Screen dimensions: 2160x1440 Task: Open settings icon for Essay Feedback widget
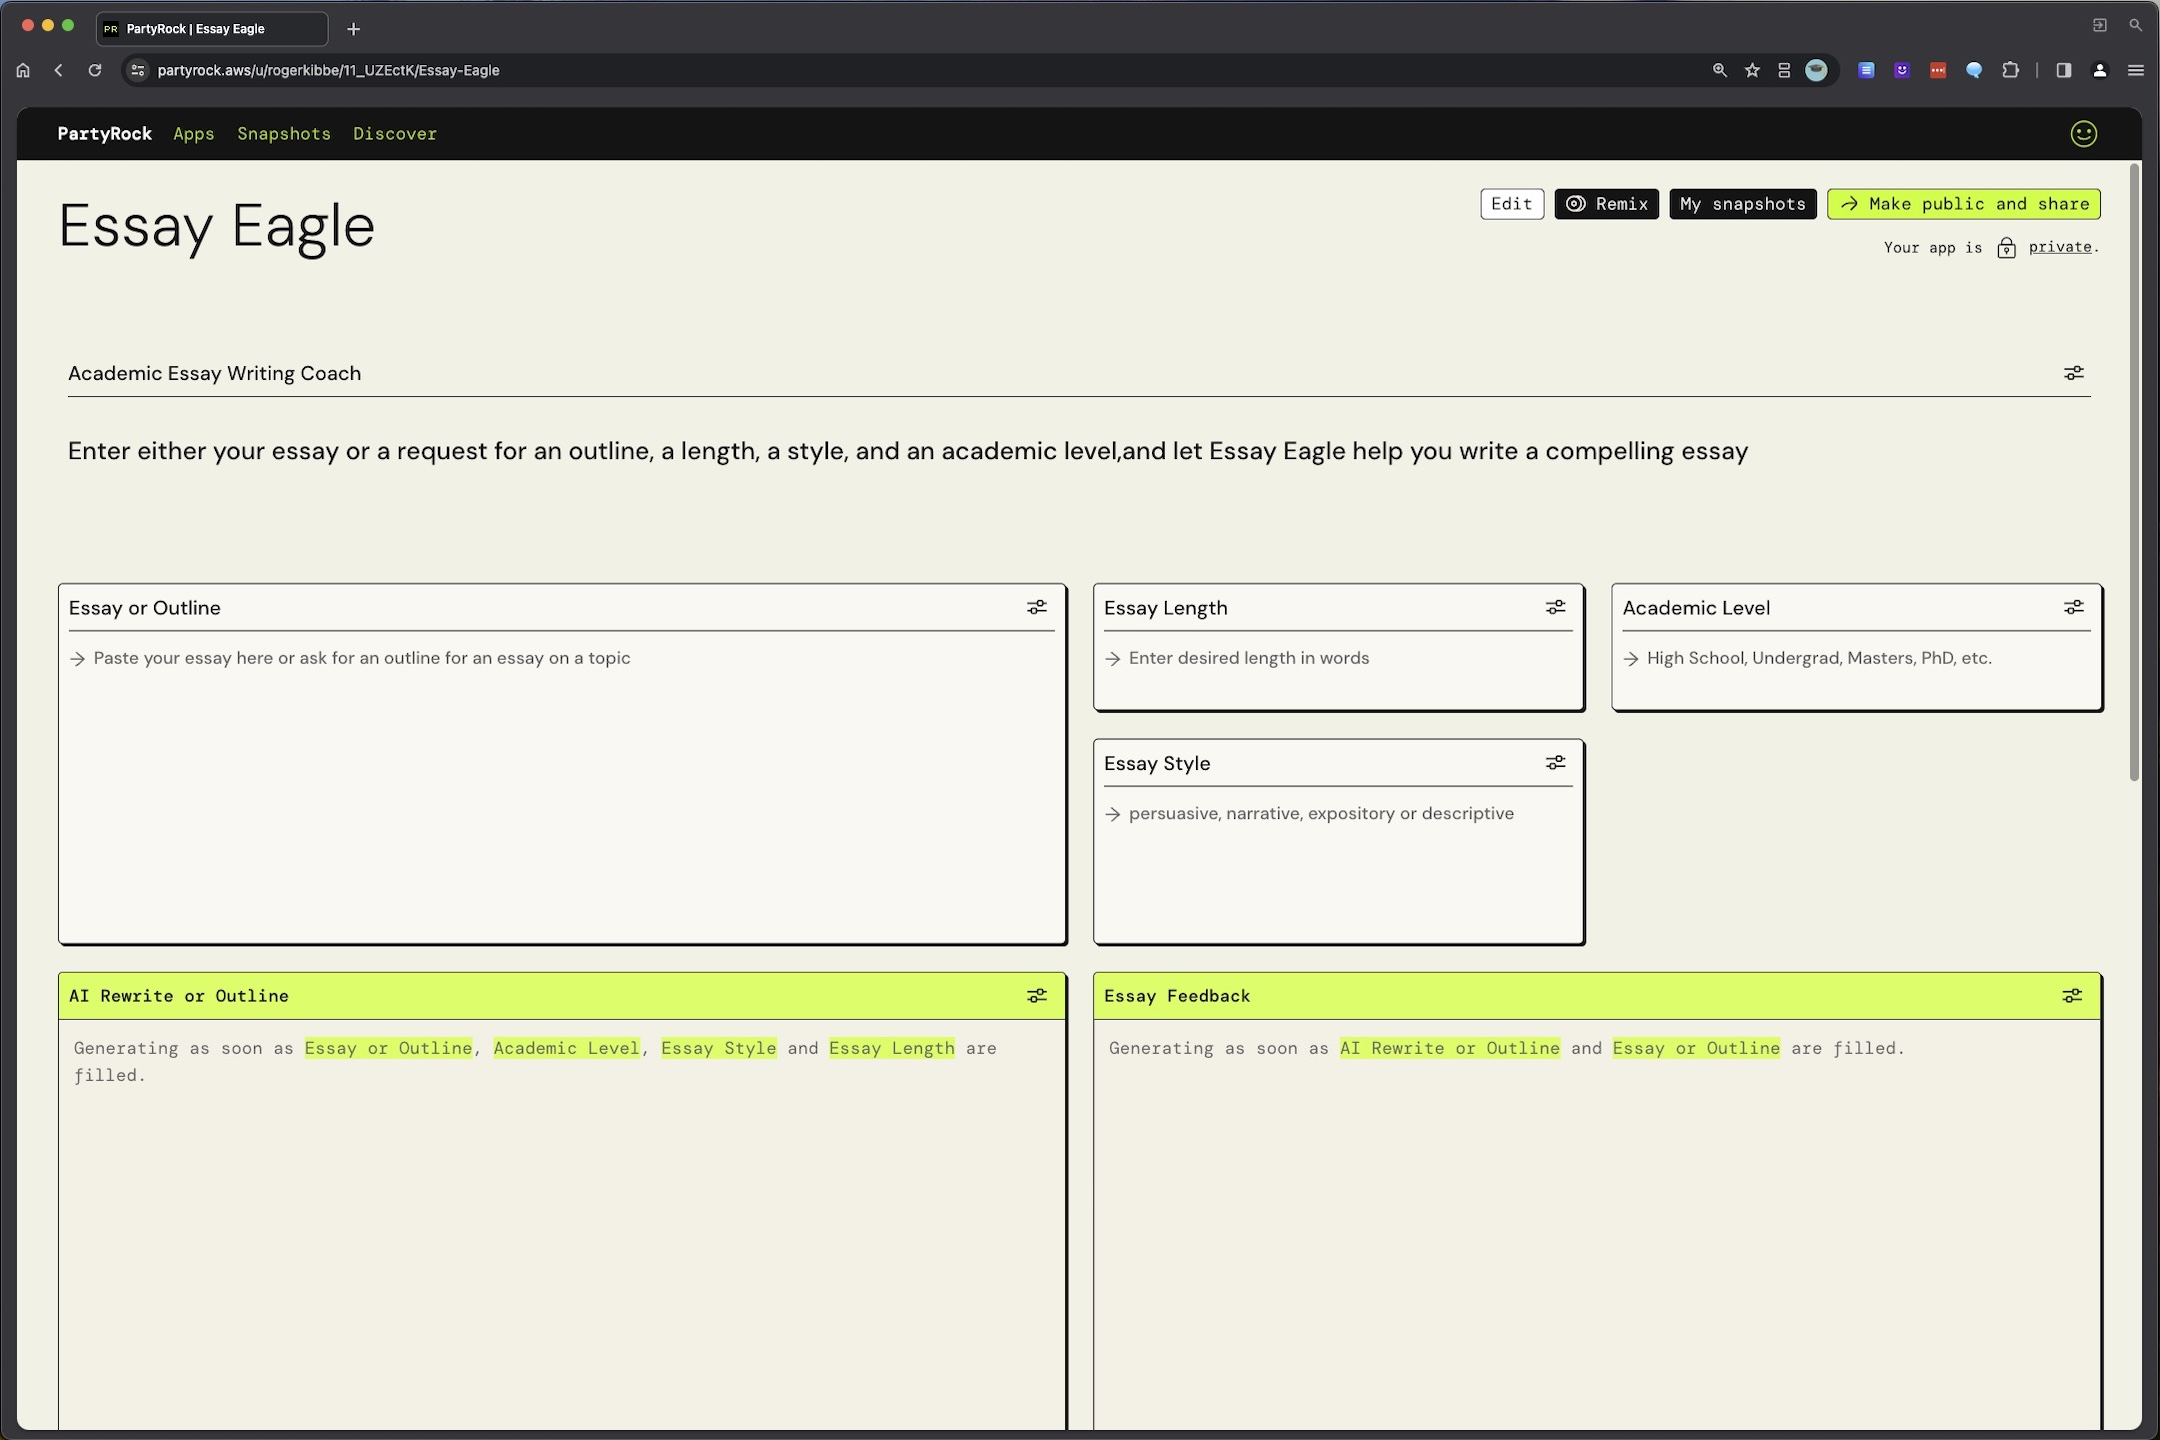click(2072, 996)
